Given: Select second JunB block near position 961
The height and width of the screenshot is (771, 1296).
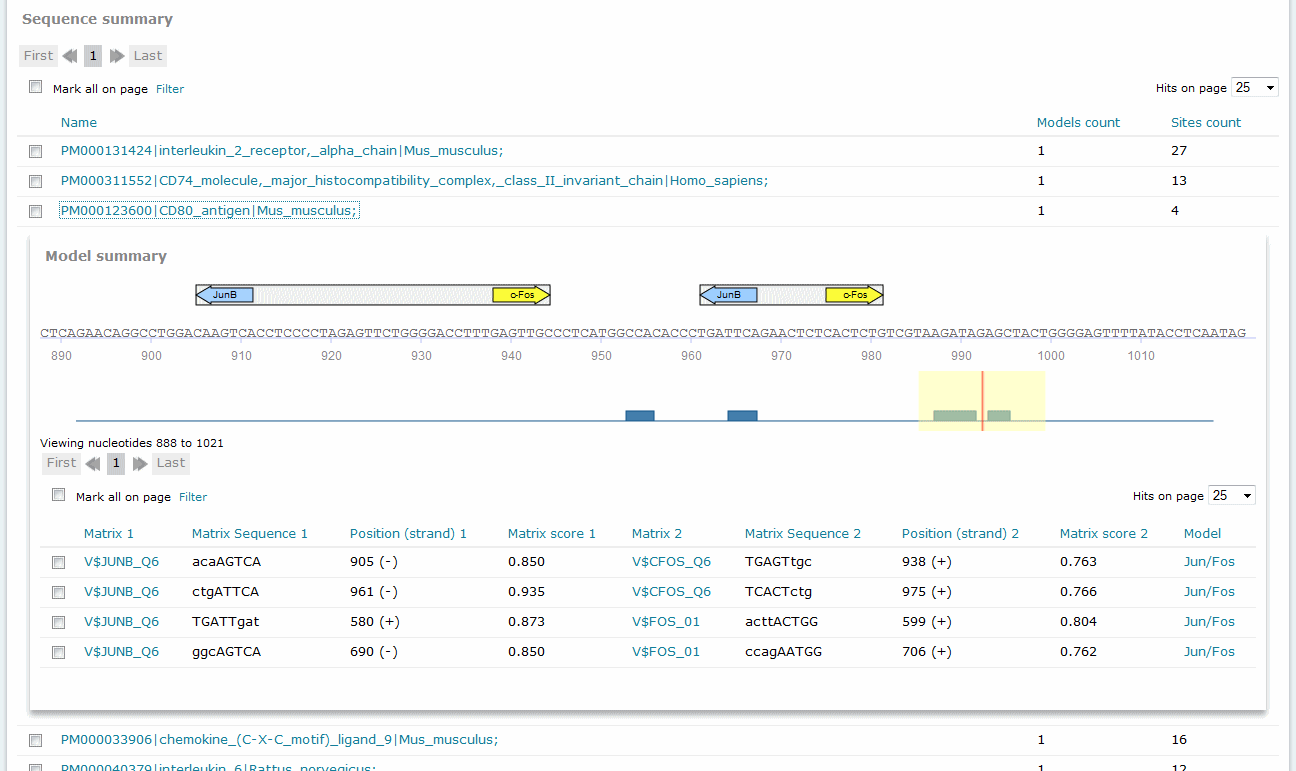Looking at the screenshot, I should tap(728, 295).
